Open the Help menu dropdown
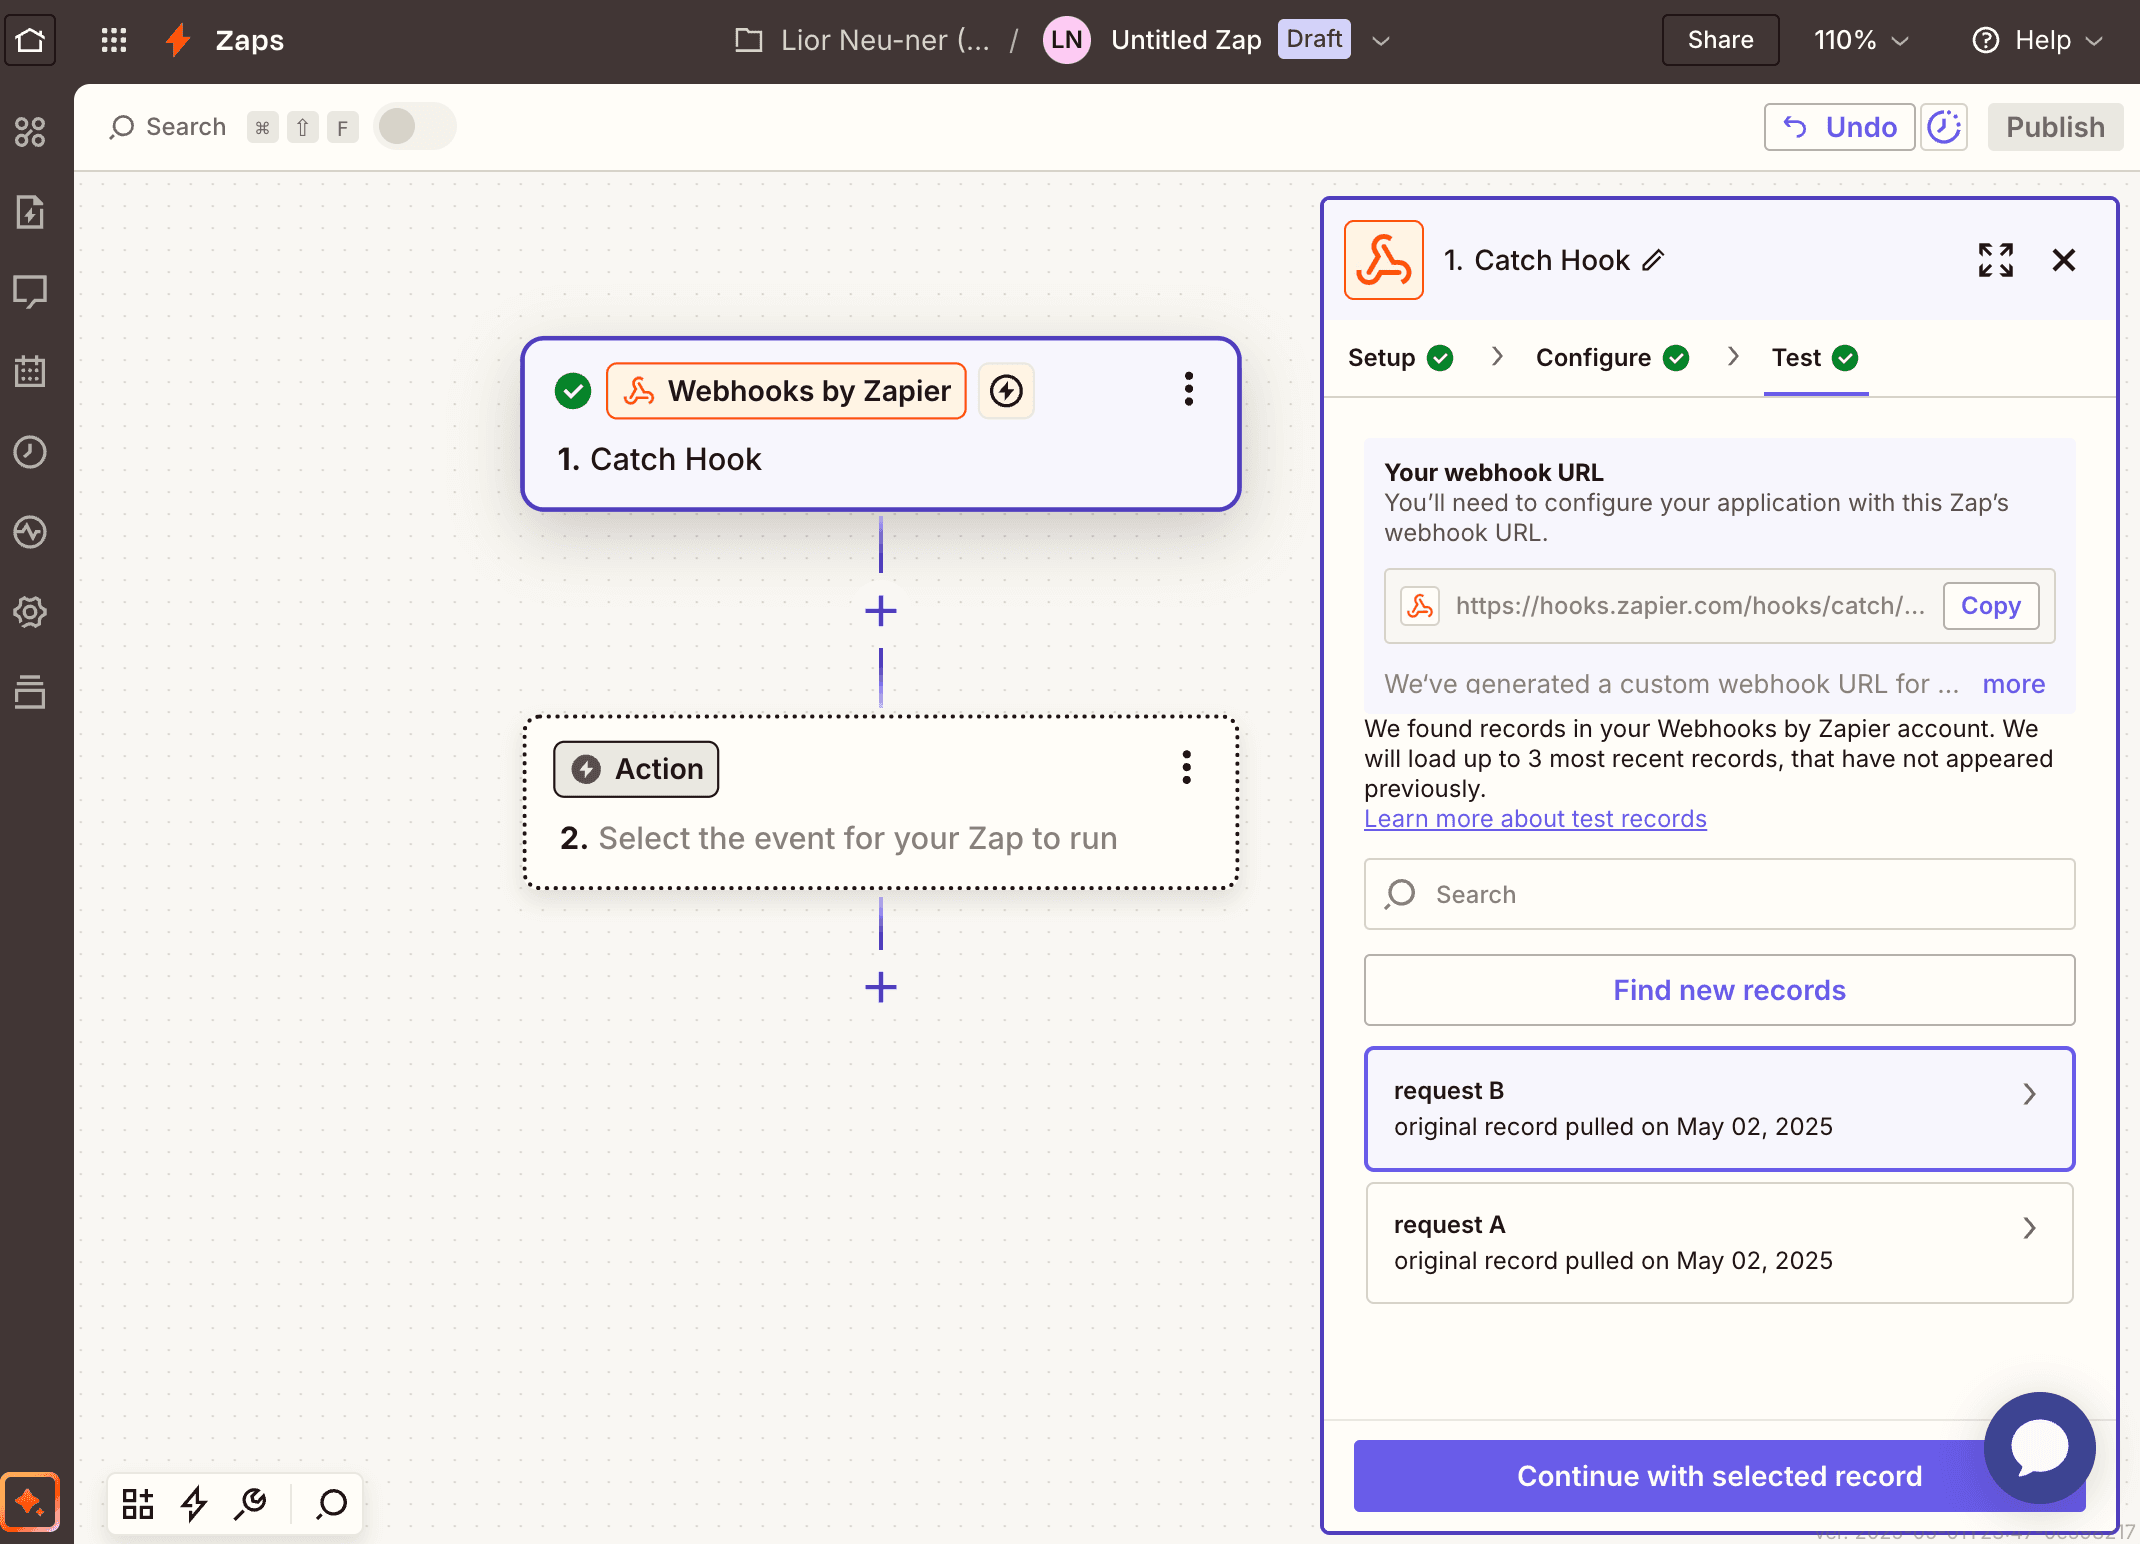The width and height of the screenshot is (2140, 1544). click(2038, 40)
